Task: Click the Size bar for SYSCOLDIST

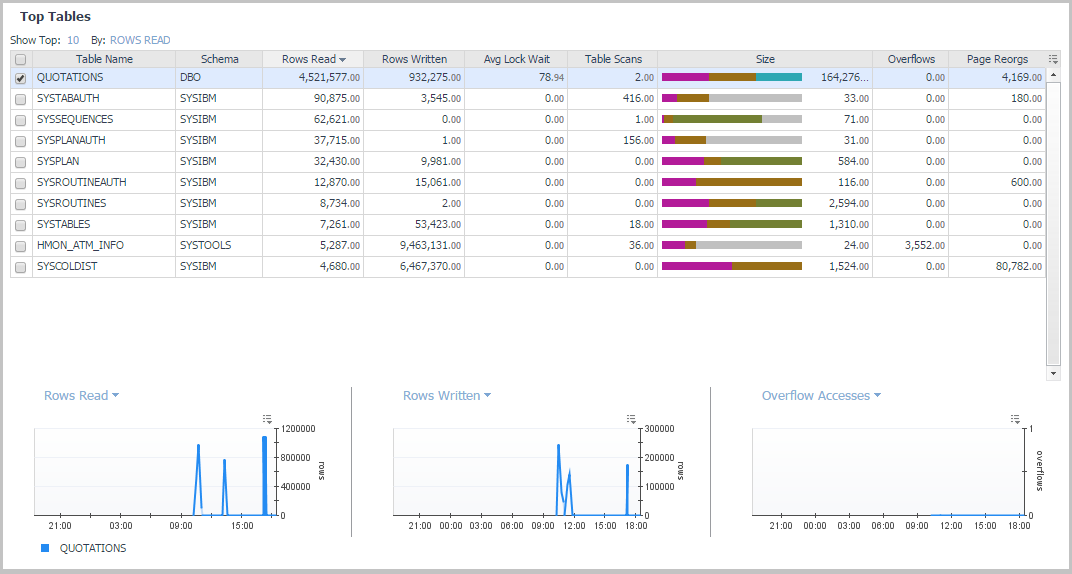Action: [732, 267]
